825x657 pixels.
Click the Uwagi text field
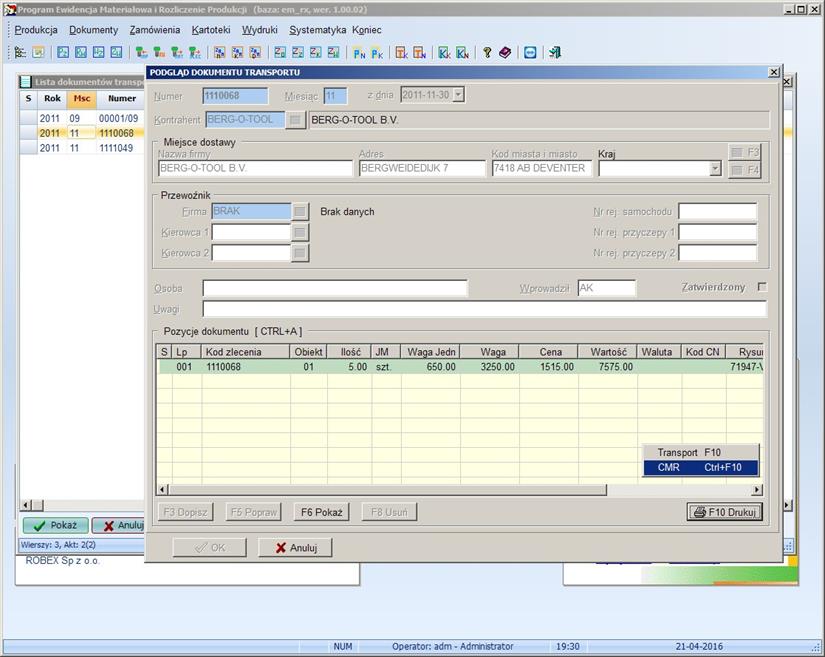484,309
